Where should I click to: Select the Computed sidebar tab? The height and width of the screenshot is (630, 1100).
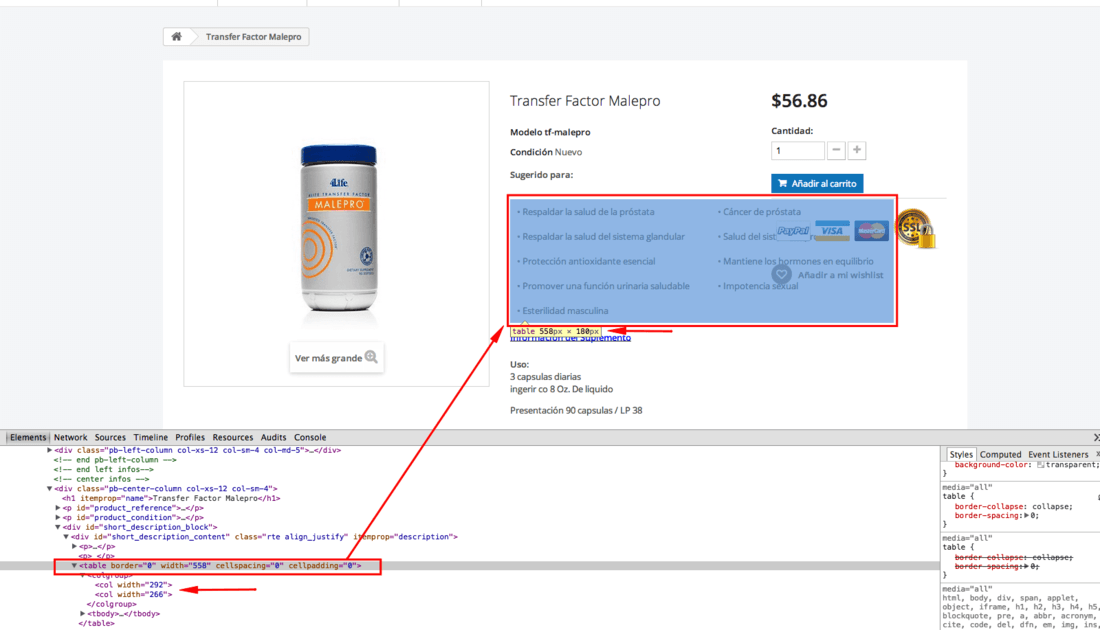tap(1000, 455)
